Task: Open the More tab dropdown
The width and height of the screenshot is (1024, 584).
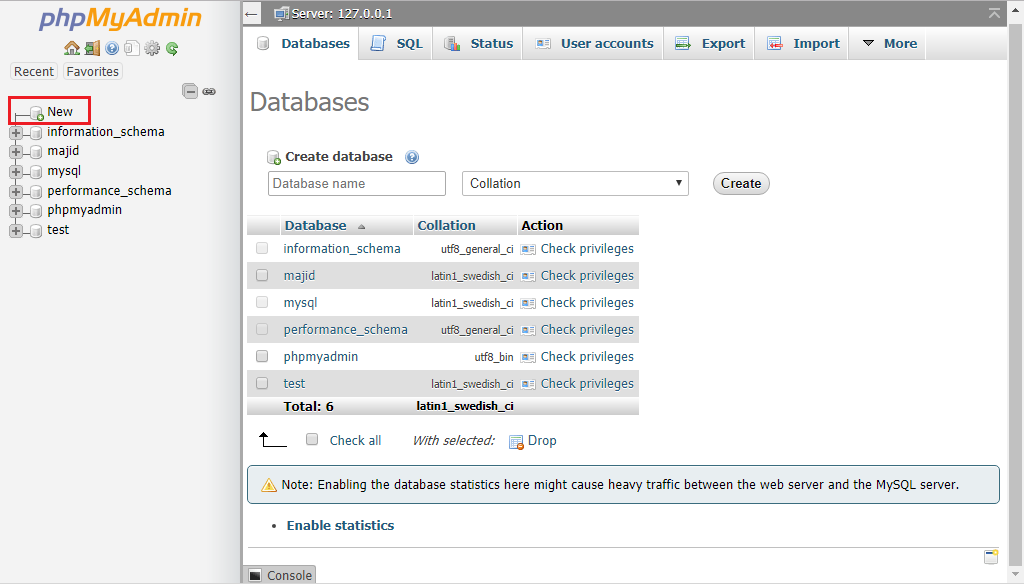Action: click(889, 44)
